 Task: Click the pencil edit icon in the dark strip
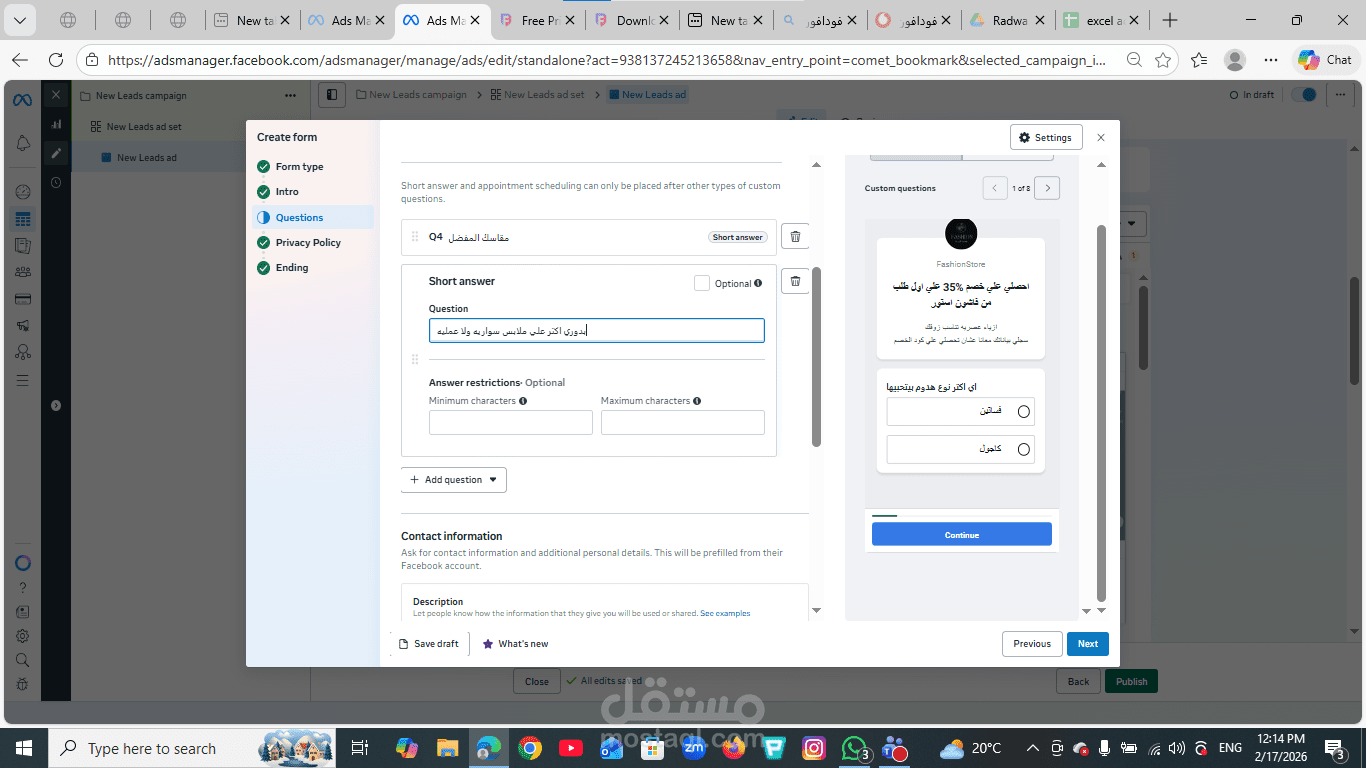(57, 153)
